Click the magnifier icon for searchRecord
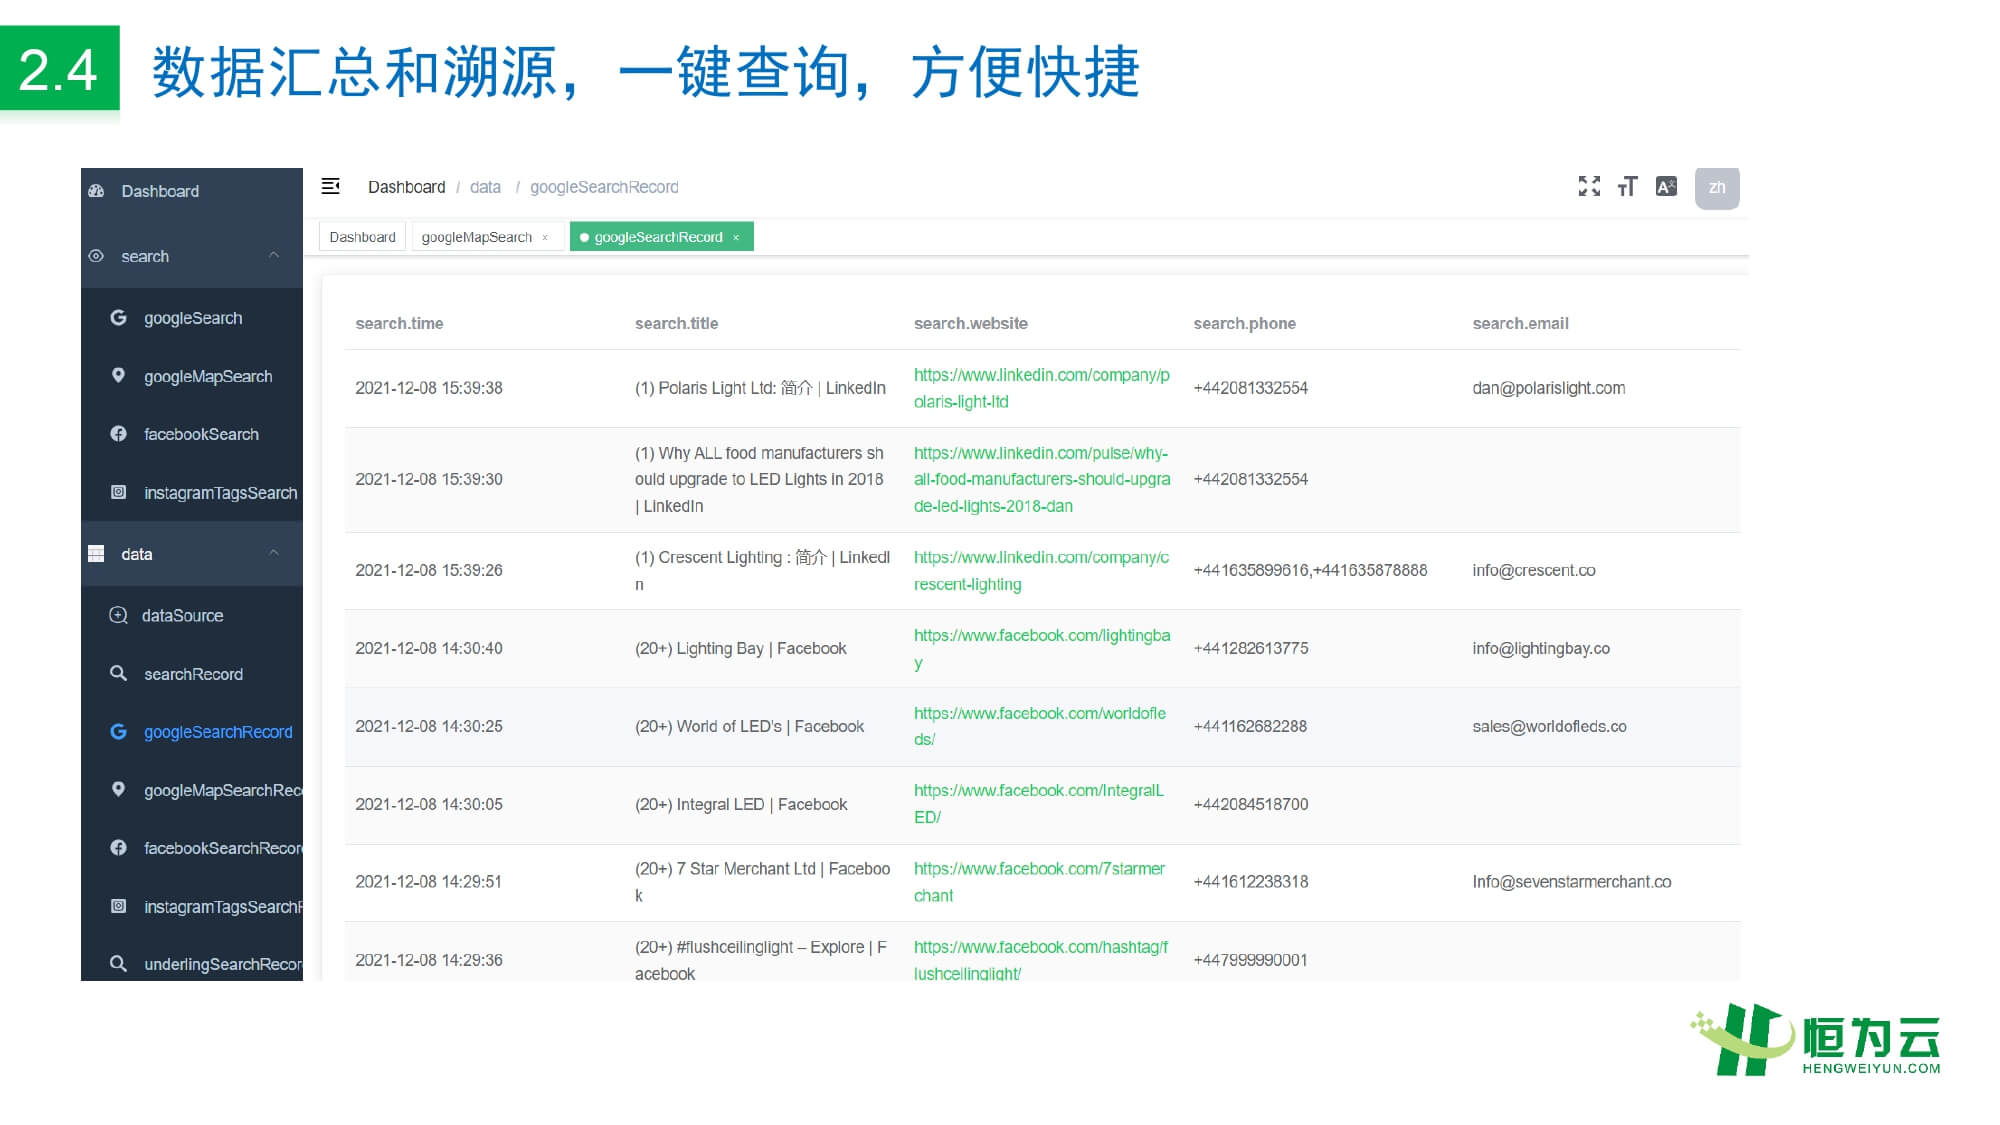 [x=118, y=673]
